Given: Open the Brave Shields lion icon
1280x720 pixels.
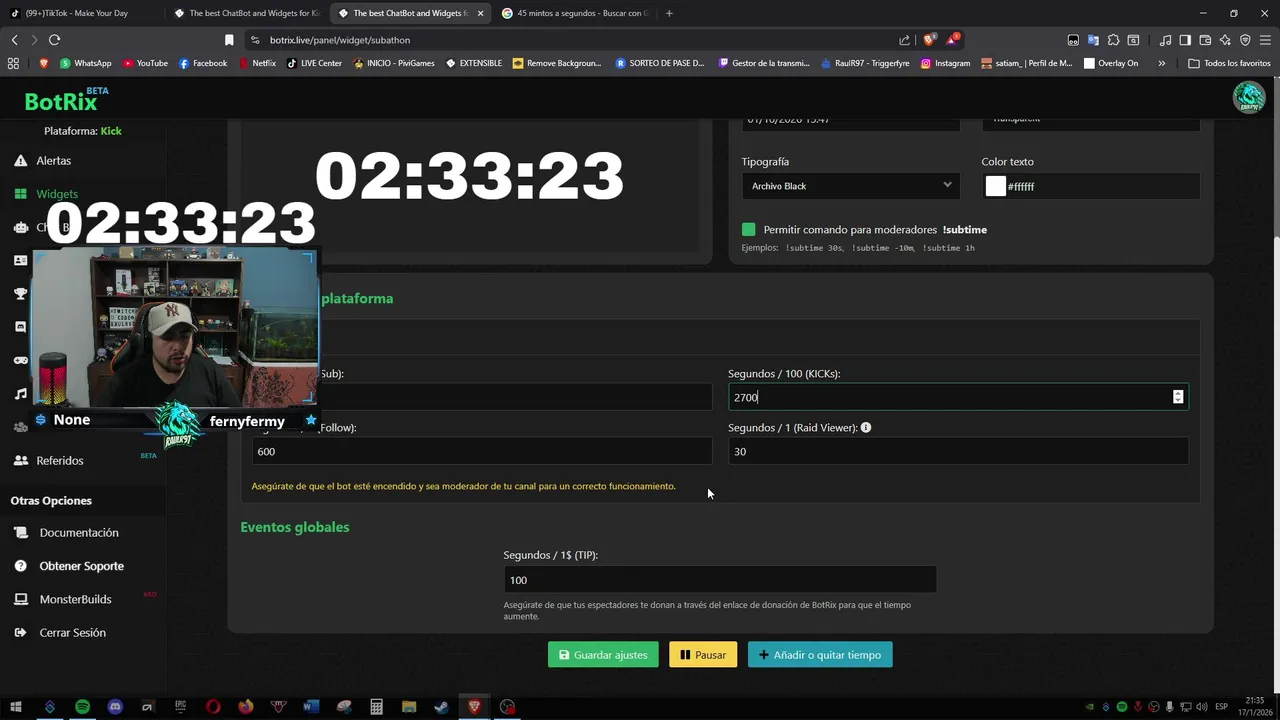Looking at the screenshot, I should (929, 40).
